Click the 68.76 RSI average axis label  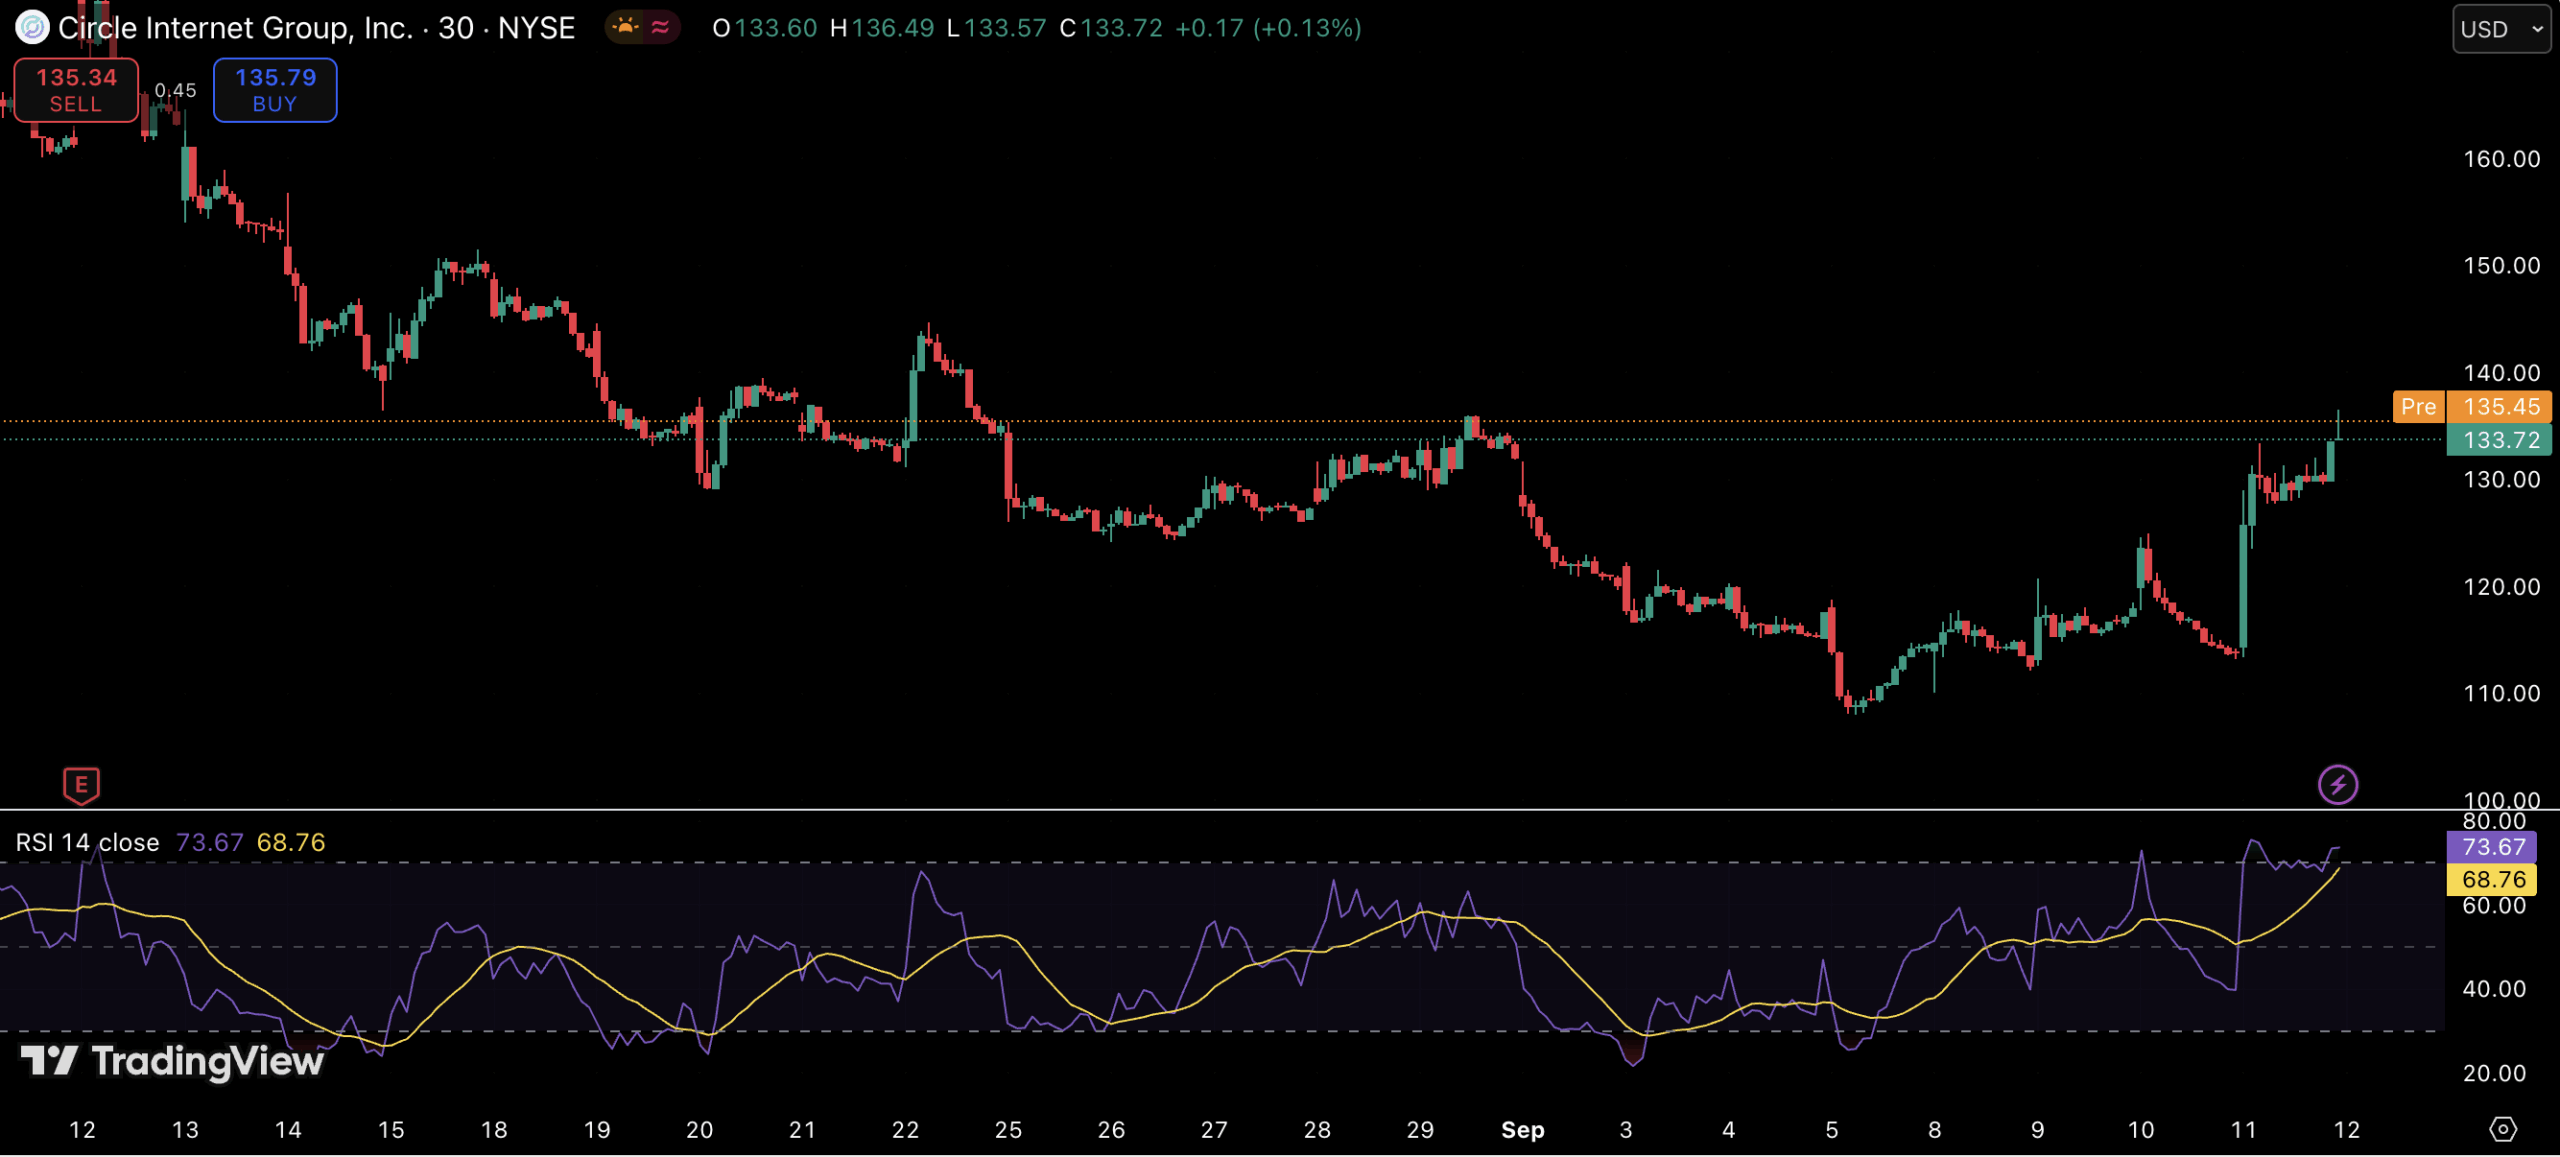2491,880
